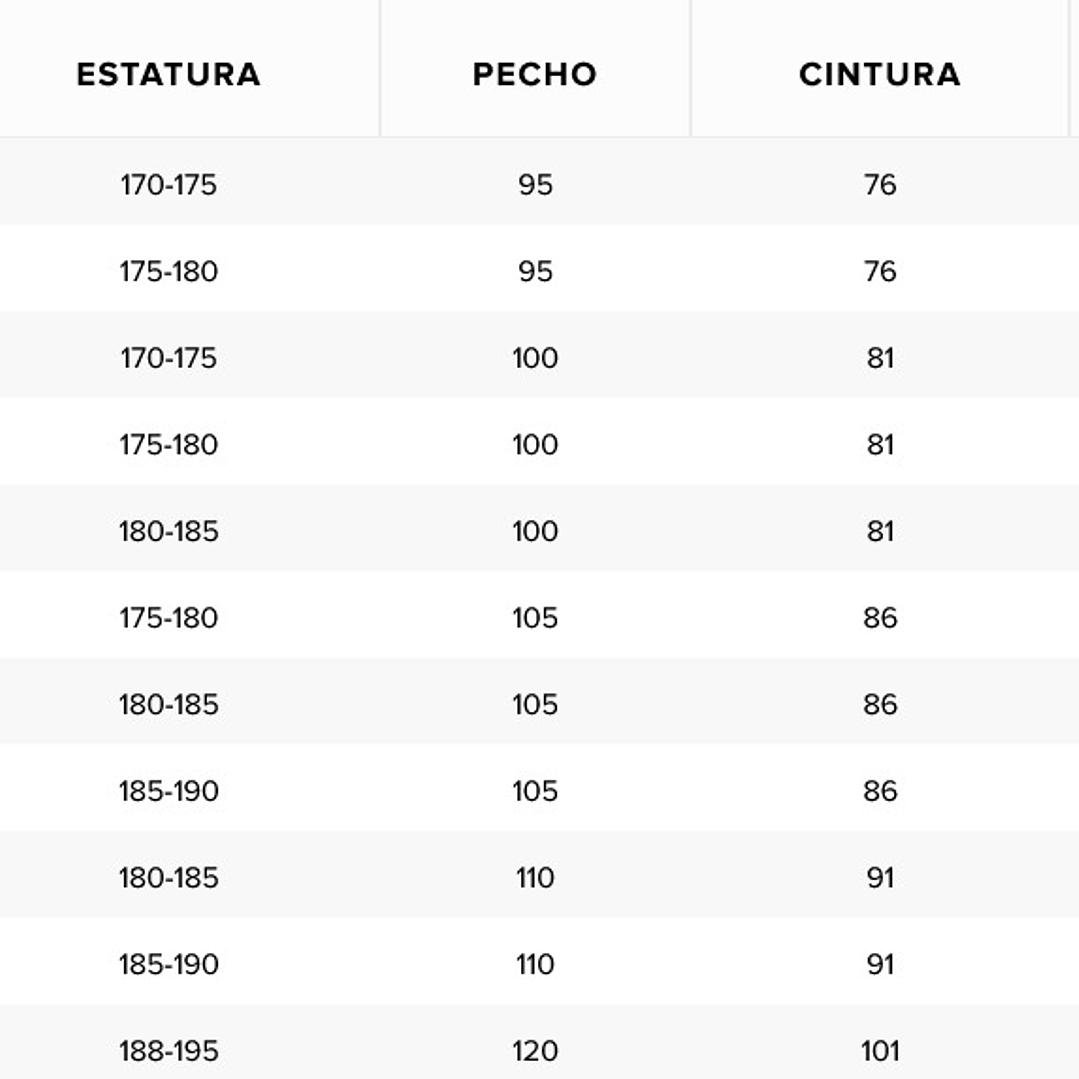Image resolution: width=1079 pixels, height=1079 pixels.
Task: Select estatura 175-180 in the pecho 105 row
Action: [x=168, y=618]
